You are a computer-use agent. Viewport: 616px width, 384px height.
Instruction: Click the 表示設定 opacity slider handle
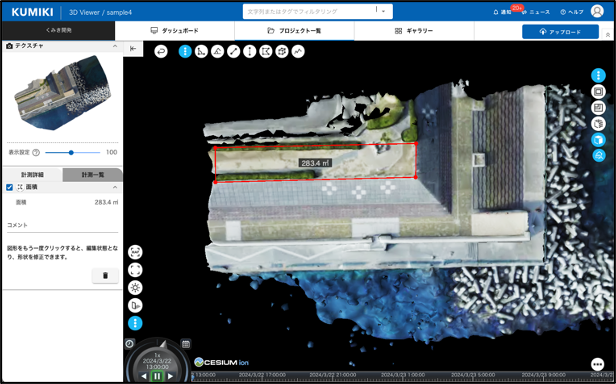(71, 152)
